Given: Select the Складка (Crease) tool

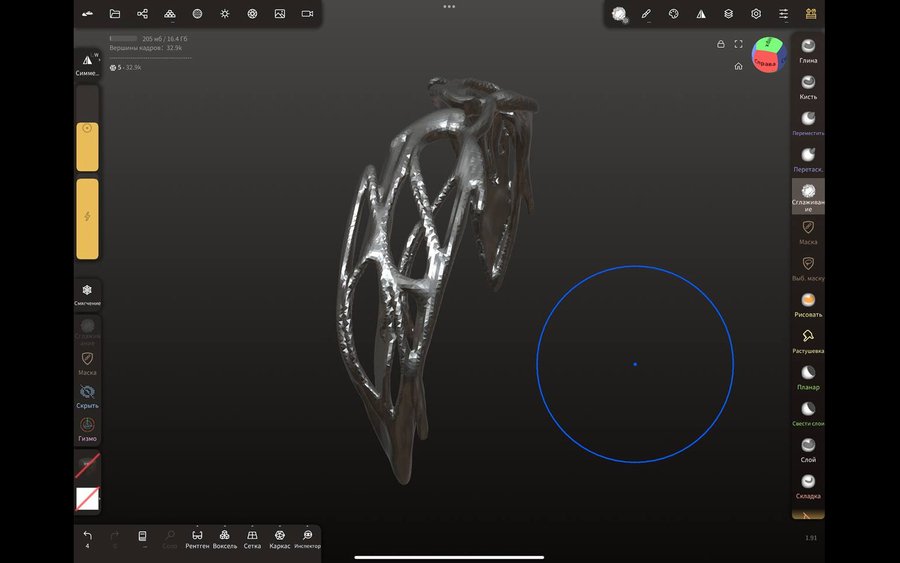Looking at the screenshot, I should point(808,482).
